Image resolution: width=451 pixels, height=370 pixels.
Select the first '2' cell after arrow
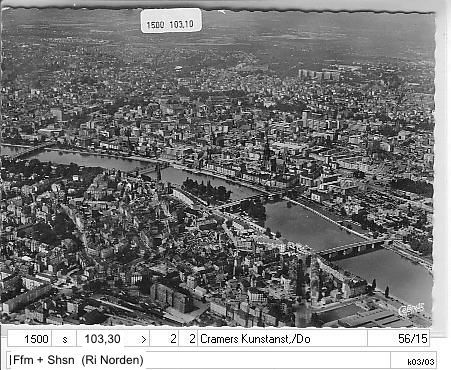click(164, 339)
